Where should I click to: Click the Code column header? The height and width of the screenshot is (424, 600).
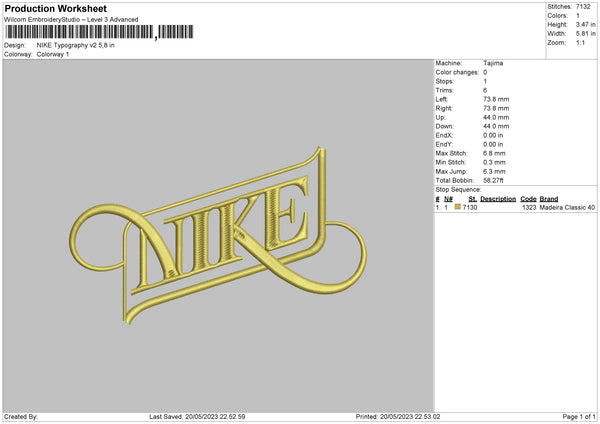(x=528, y=199)
